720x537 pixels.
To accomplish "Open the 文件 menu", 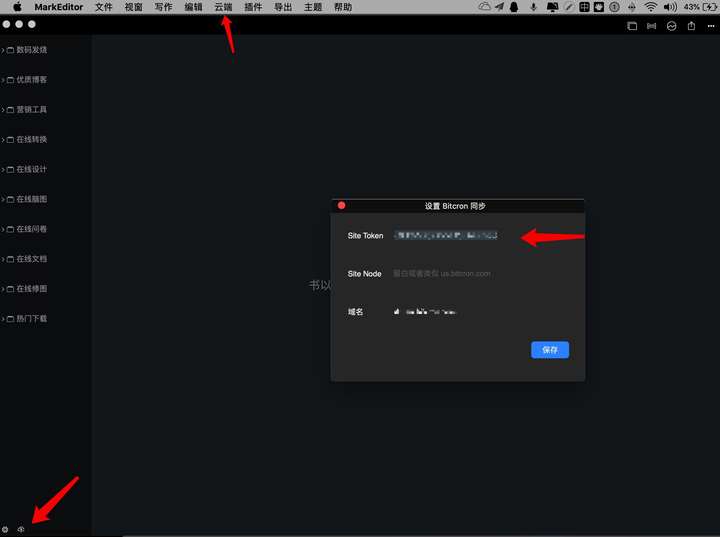I will [x=103, y=7].
